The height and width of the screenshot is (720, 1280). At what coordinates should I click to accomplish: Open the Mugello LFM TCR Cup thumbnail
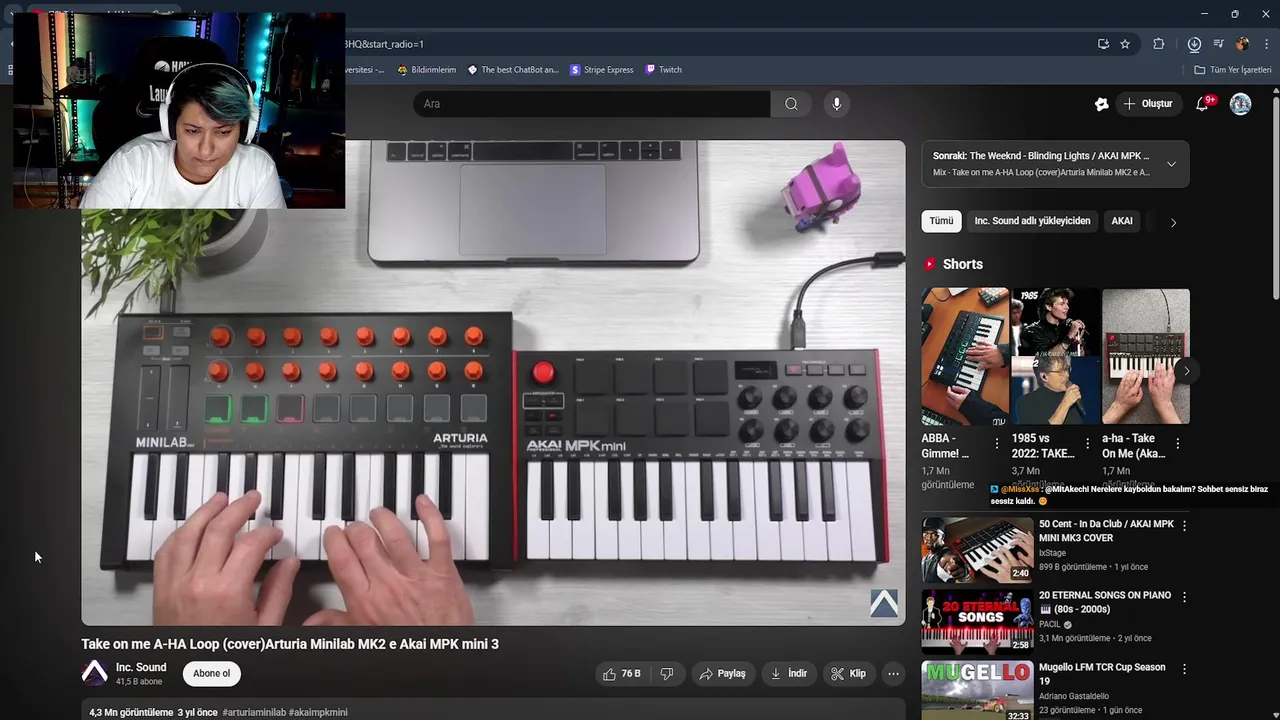[977, 690]
